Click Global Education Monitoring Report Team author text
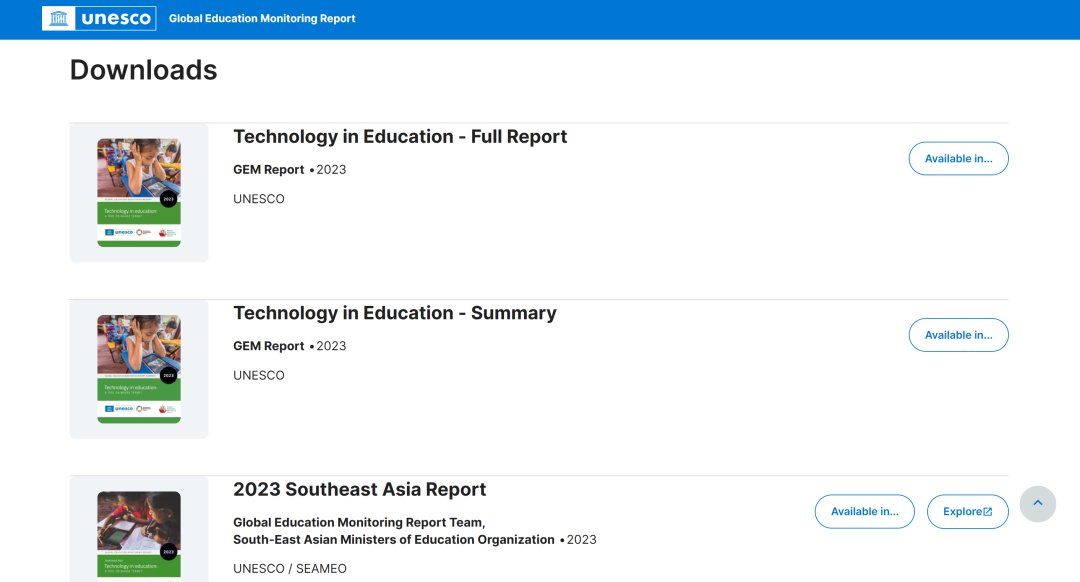The image size is (1080, 582). (x=359, y=522)
